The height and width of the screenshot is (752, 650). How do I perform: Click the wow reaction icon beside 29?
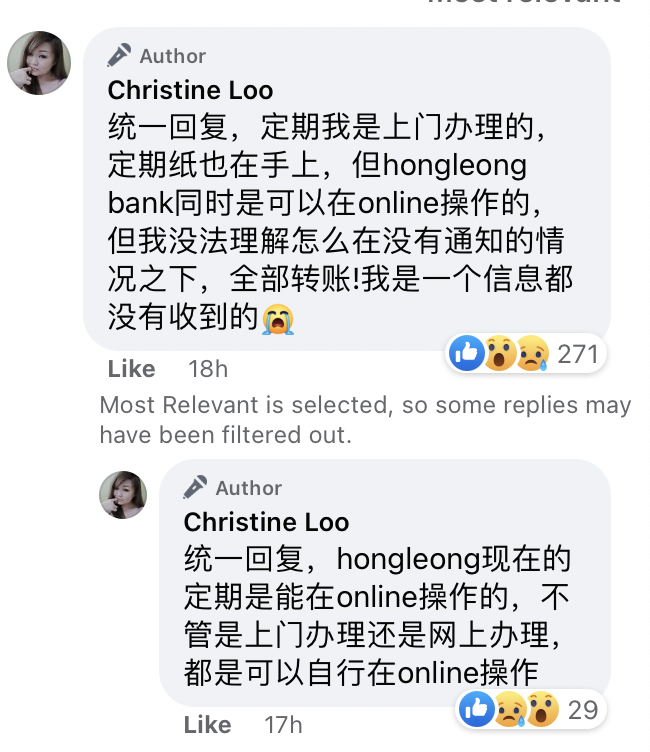pyautogui.click(x=541, y=708)
